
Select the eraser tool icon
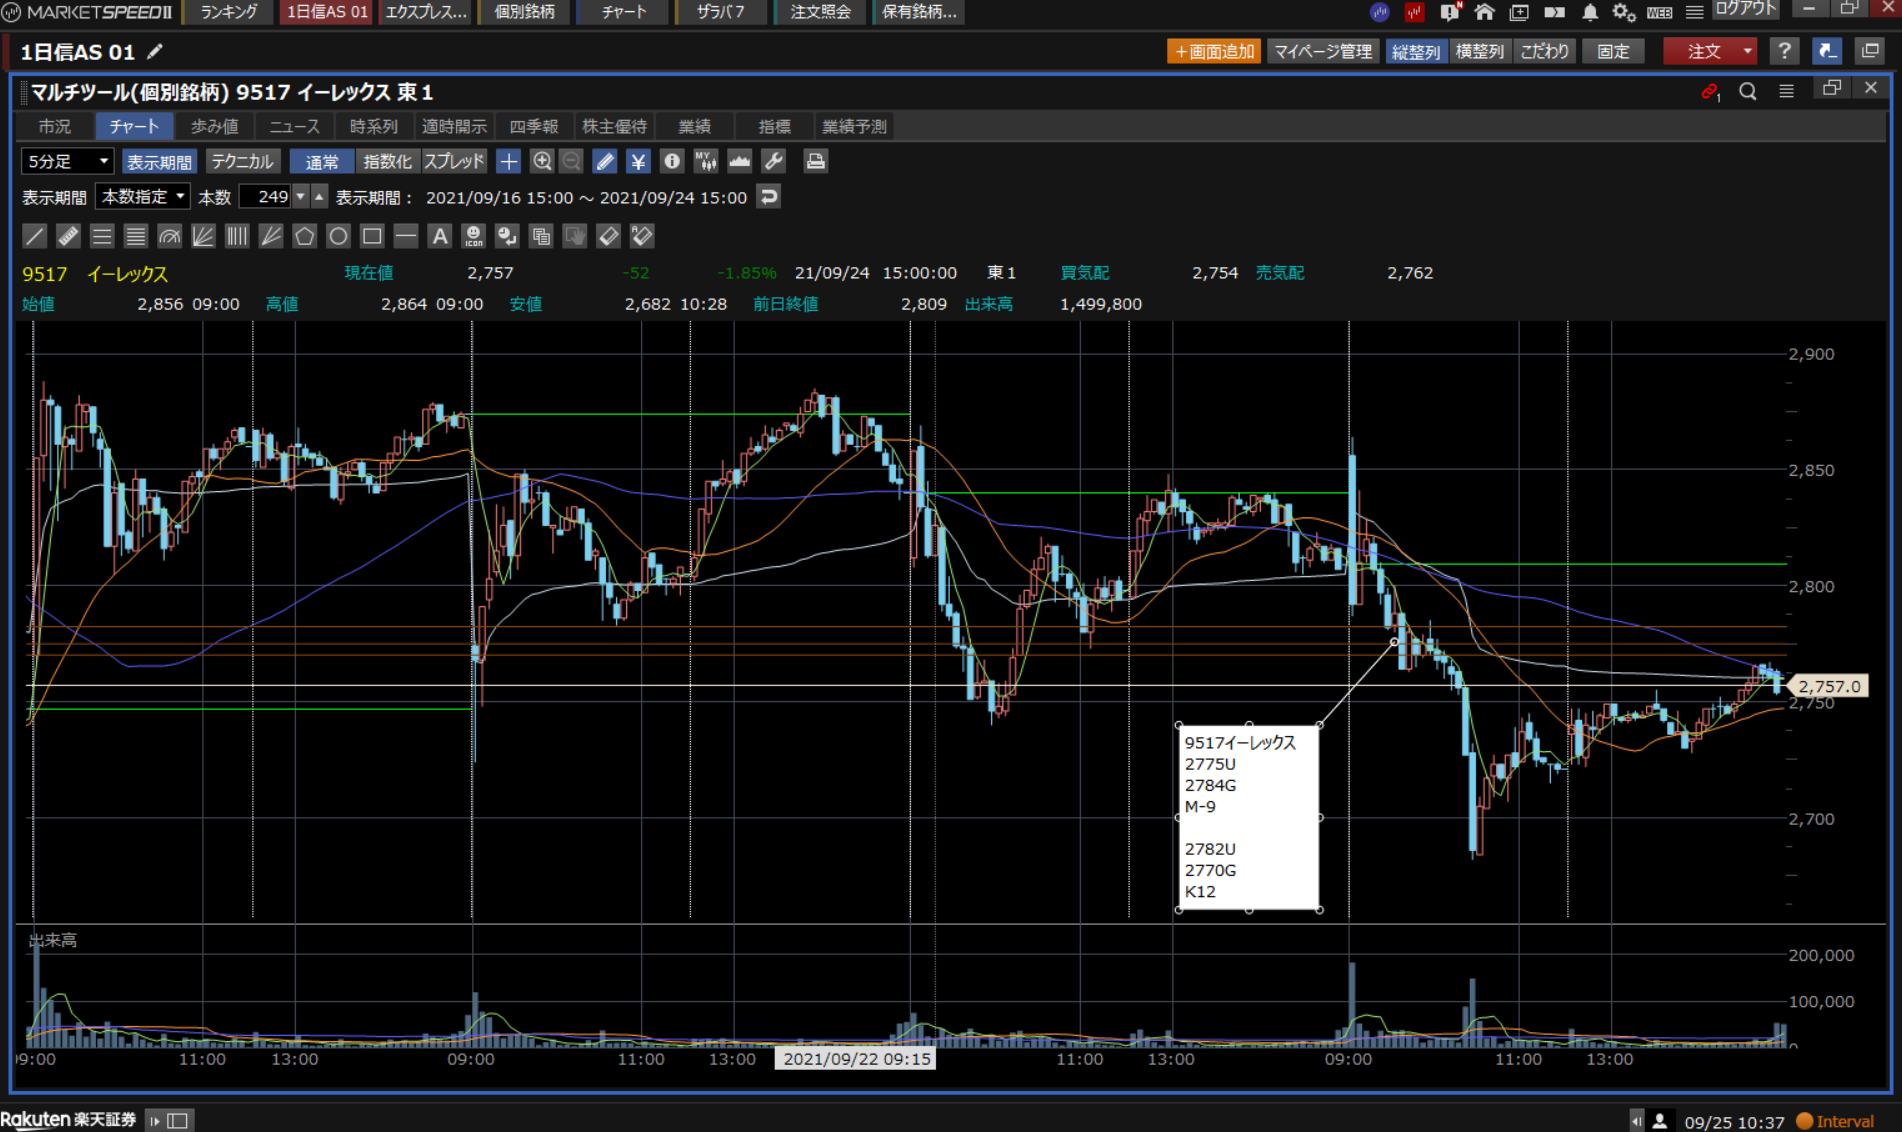pos(608,236)
